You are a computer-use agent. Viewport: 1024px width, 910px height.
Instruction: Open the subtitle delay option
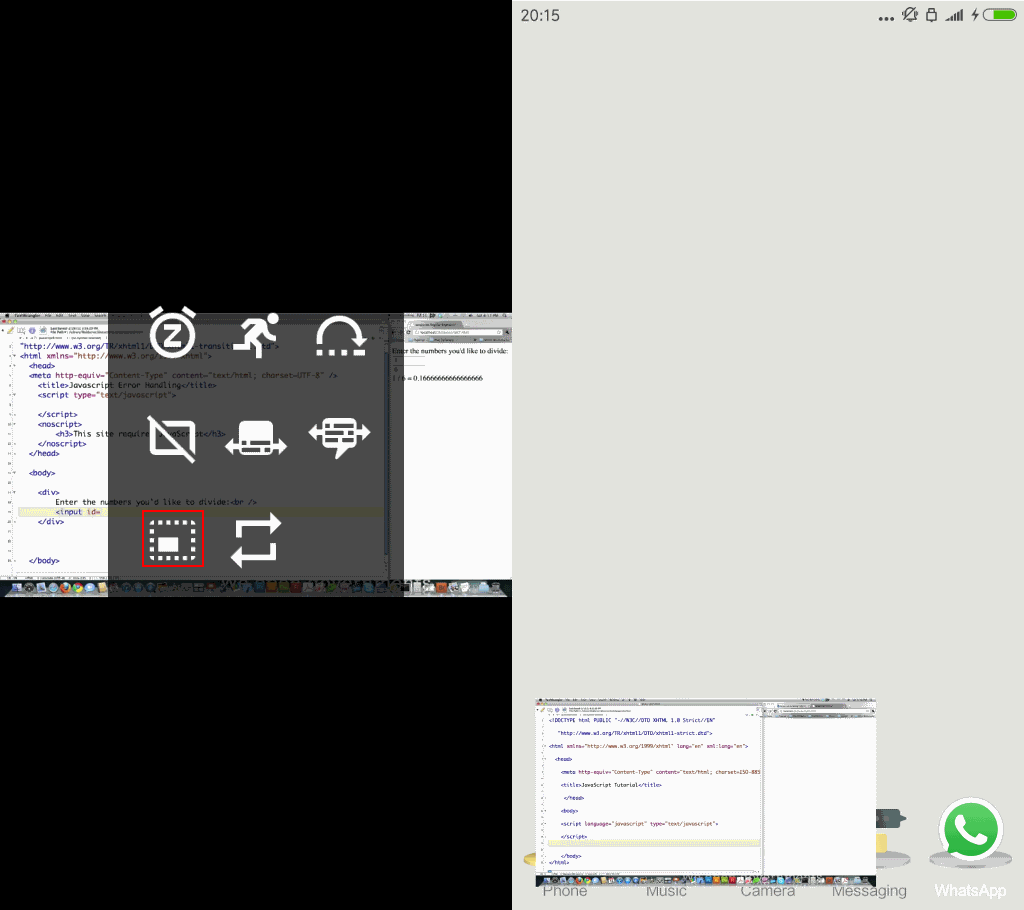(256, 438)
